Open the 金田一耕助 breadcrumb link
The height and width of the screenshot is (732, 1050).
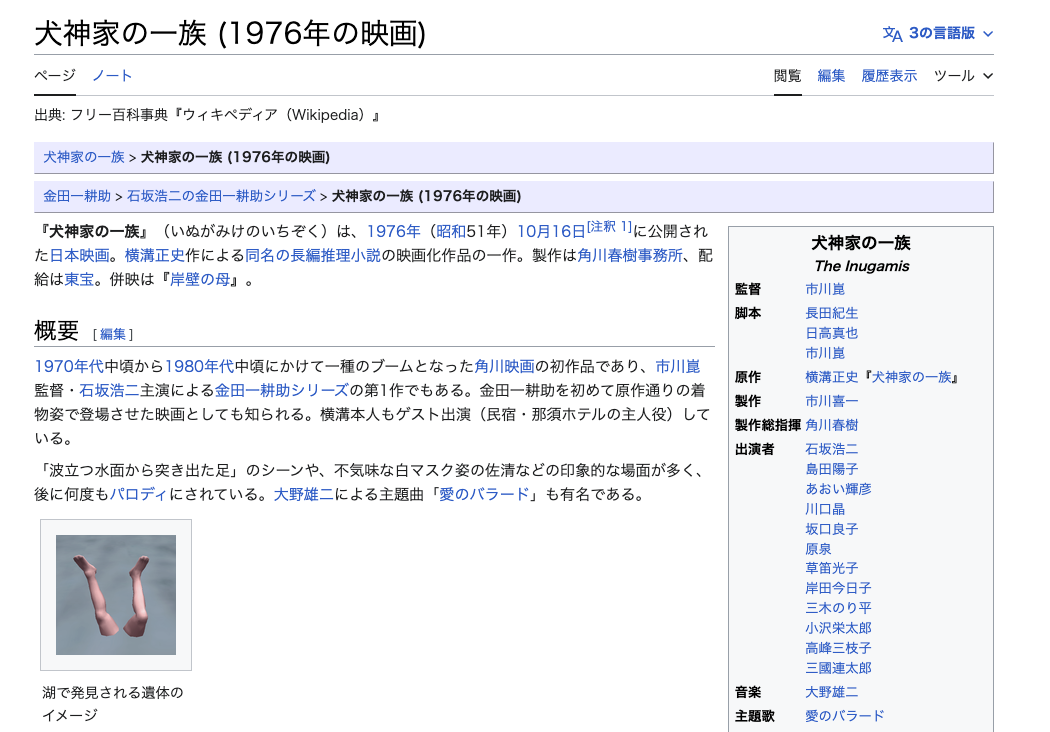[77, 196]
